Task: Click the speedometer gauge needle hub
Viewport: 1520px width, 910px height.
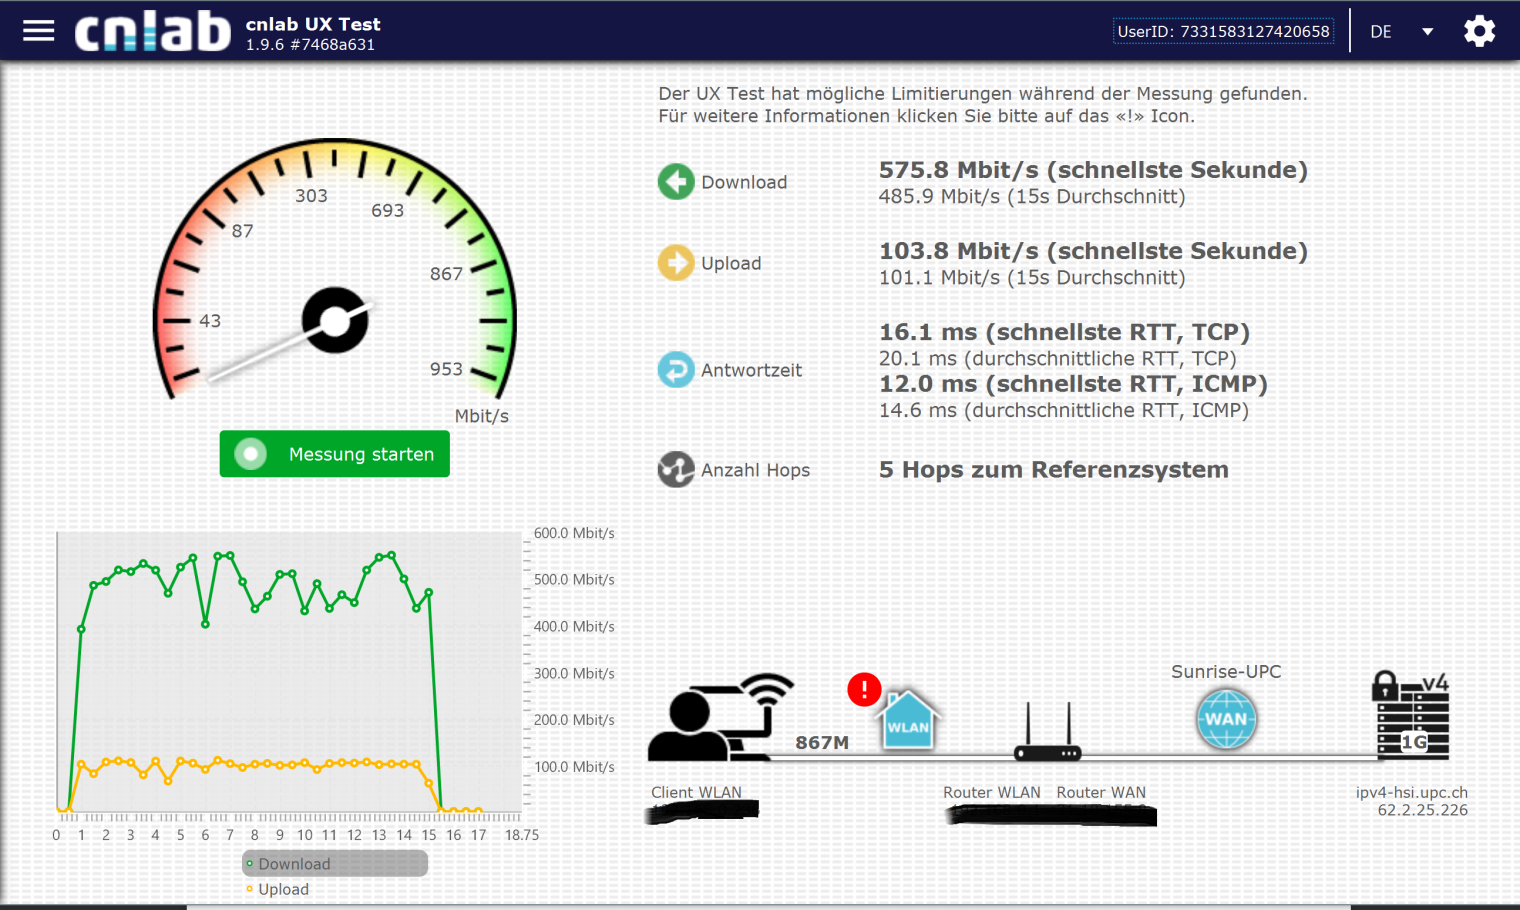Action: [335, 320]
